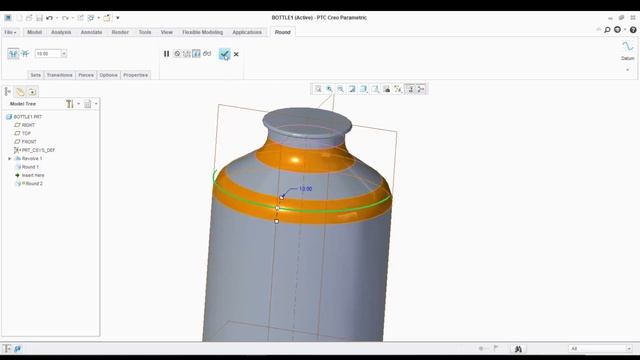640x360 pixels.
Task: Select the Attached preview mode icon
Action: [x=196, y=53]
